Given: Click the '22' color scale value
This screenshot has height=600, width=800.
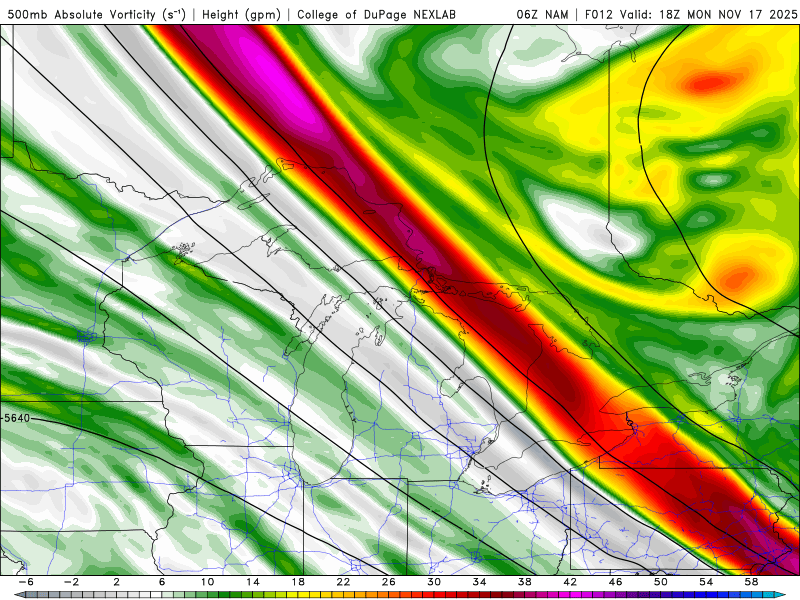Looking at the screenshot, I should tap(343, 582).
